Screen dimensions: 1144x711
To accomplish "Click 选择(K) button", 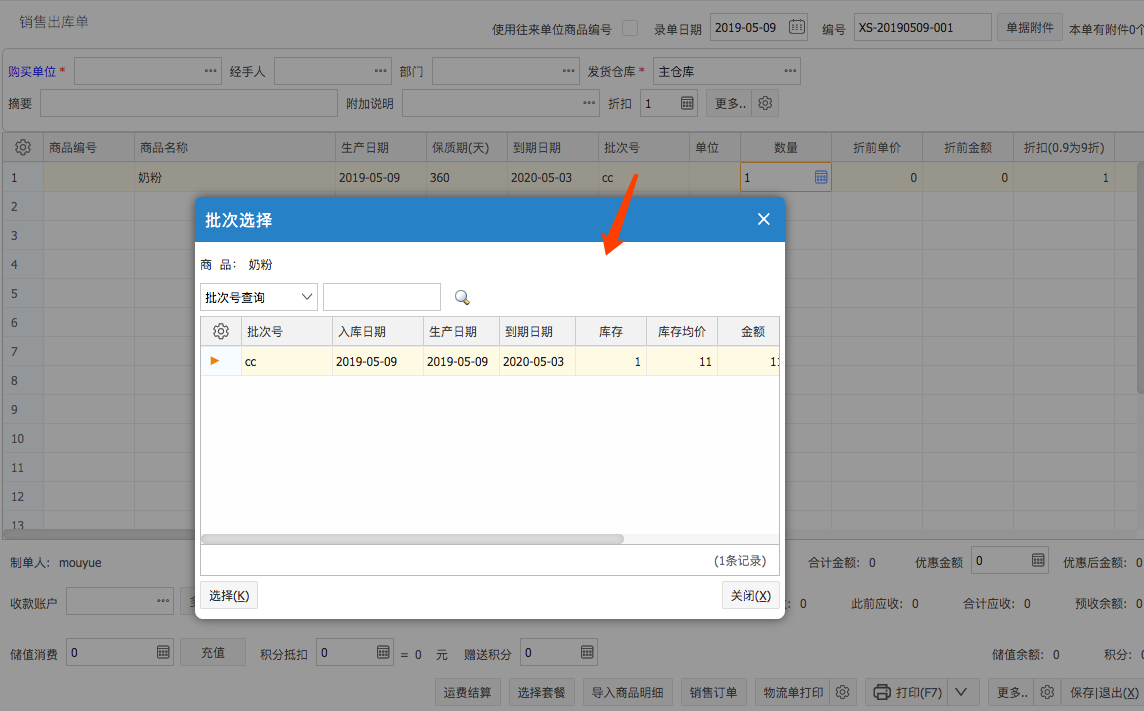I will [x=229, y=596].
